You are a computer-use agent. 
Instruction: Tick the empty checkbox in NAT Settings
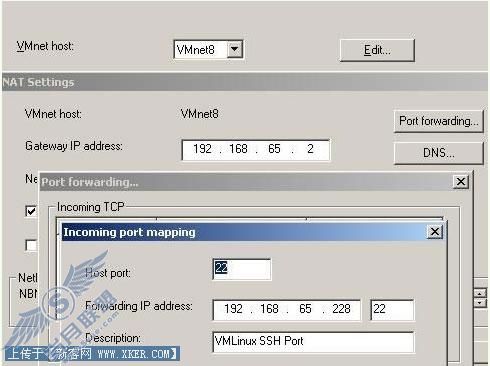(x=31, y=245)
